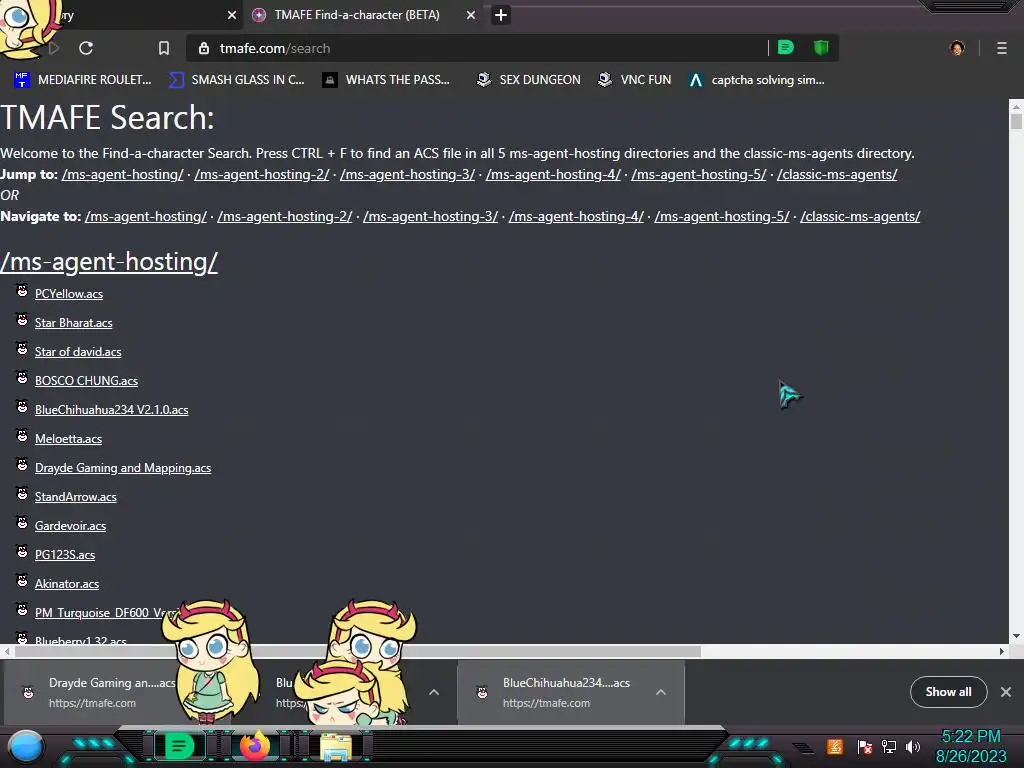Download Gardevoir.acs
The height and width of the screenshot is (768, 1024).
point(71,526)
